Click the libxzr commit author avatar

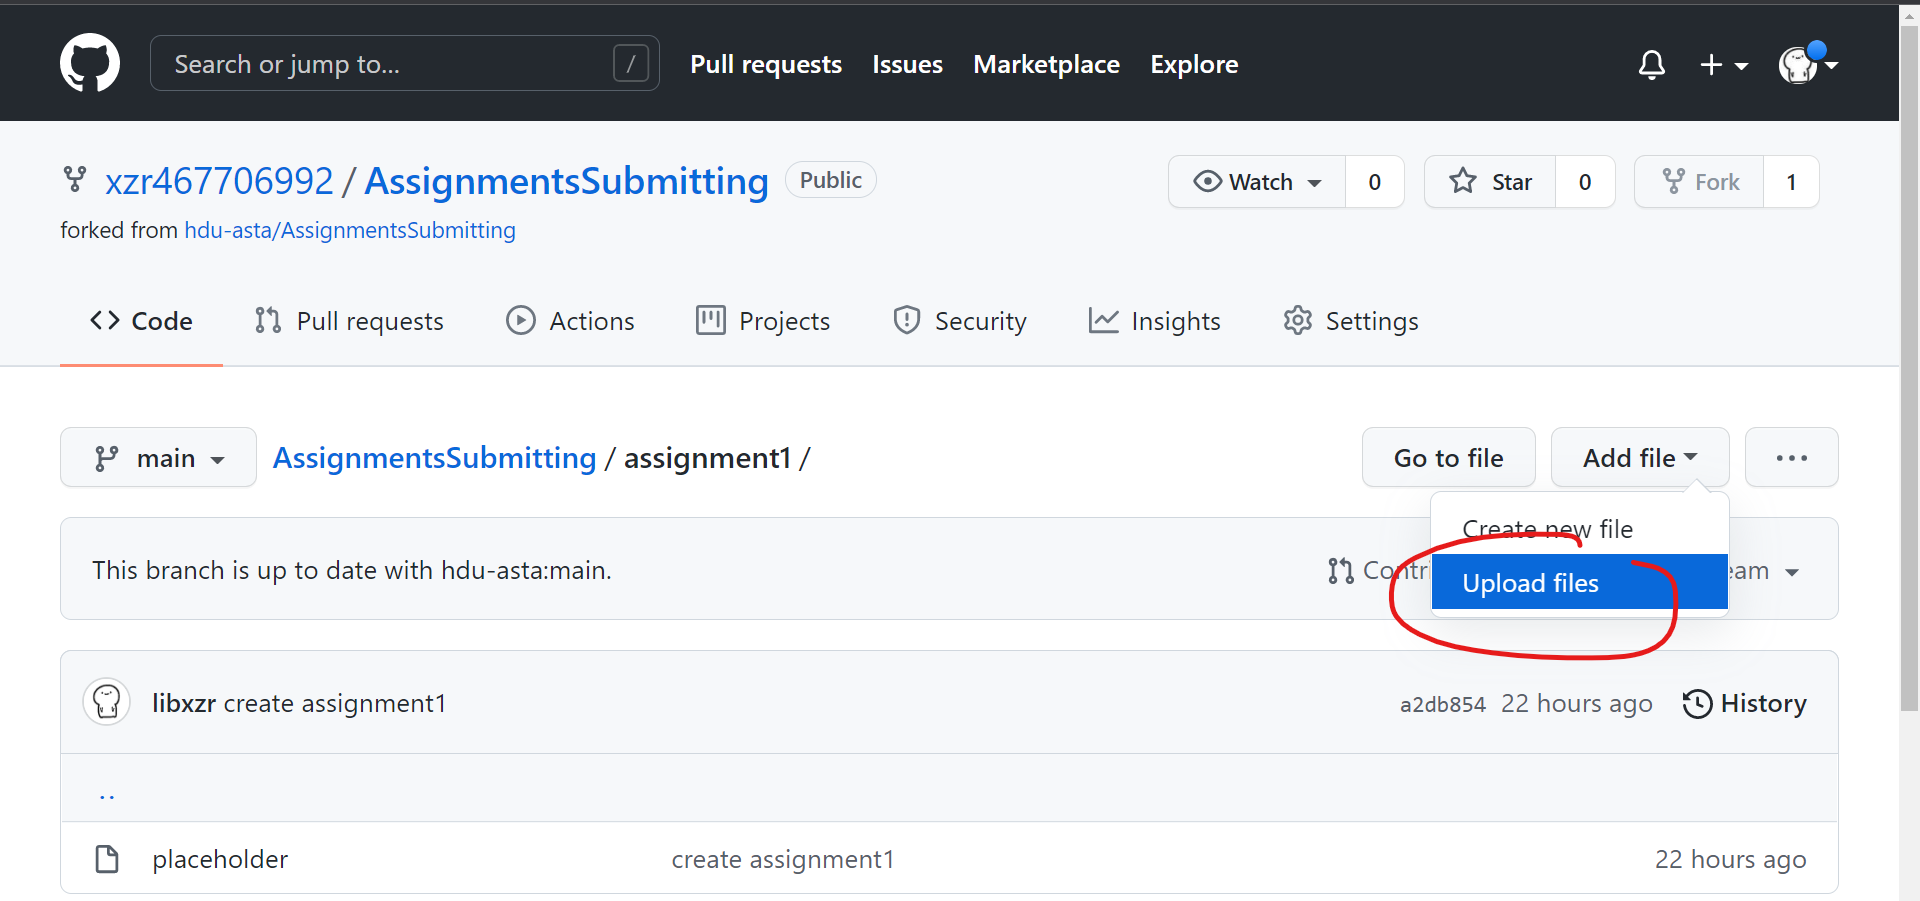point(107,703)
